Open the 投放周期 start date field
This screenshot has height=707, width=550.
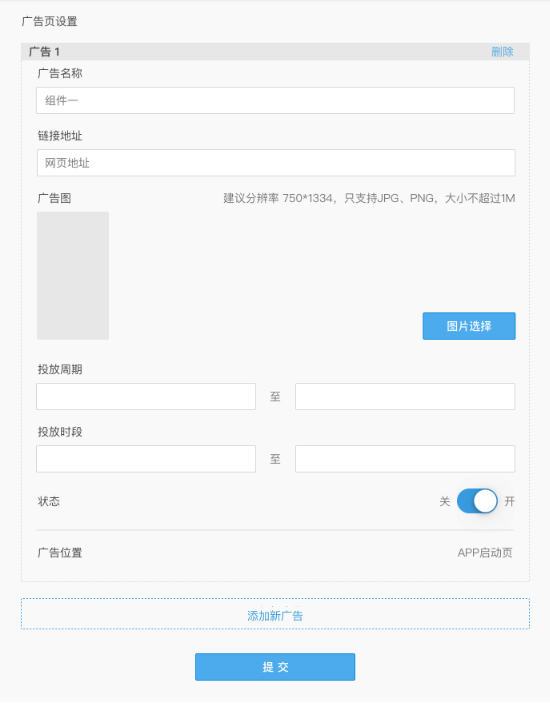tap(146, 396)
